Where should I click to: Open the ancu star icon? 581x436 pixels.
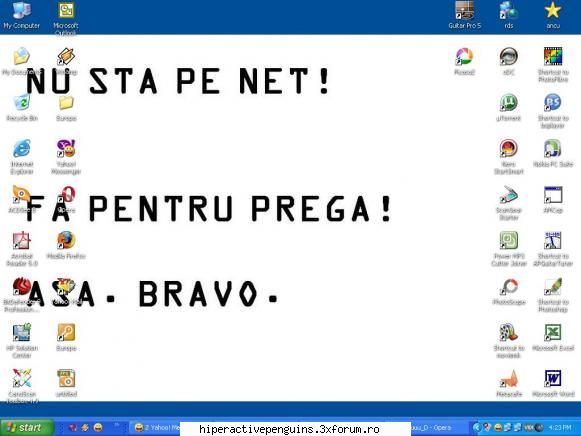(553, 16)
